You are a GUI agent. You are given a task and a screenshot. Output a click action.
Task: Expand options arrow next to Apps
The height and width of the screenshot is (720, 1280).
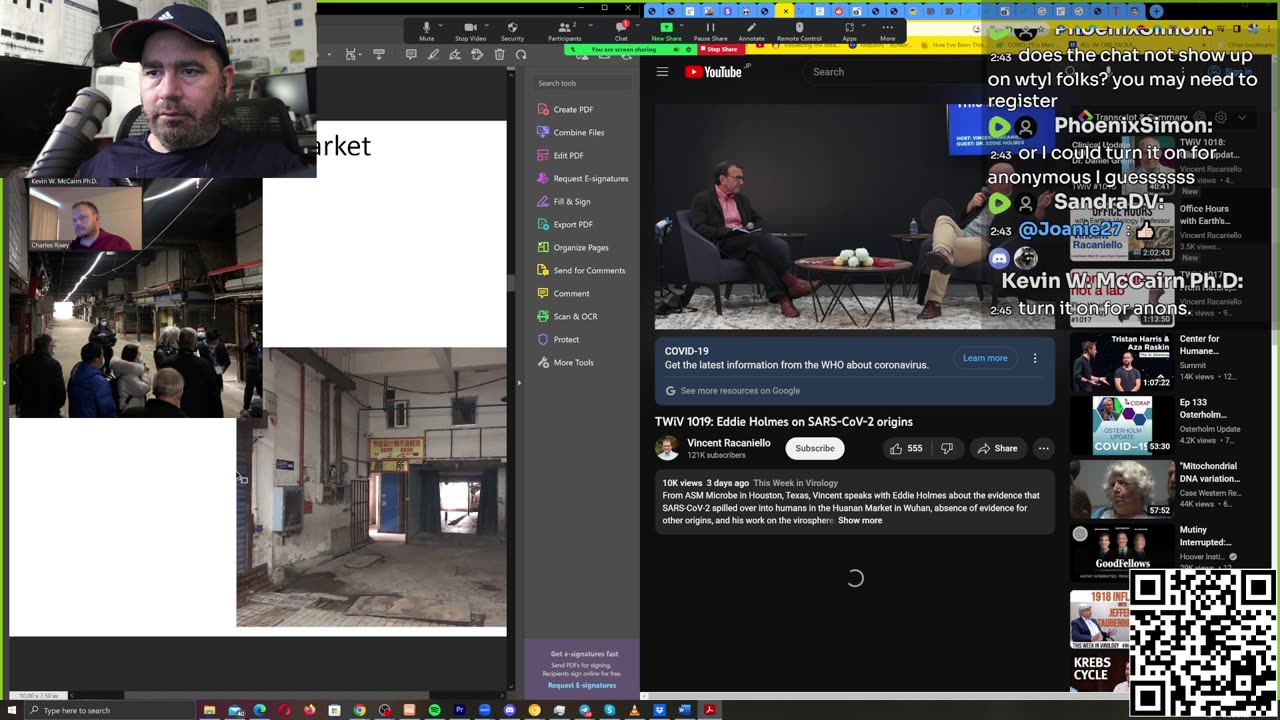tap(866, 25)
